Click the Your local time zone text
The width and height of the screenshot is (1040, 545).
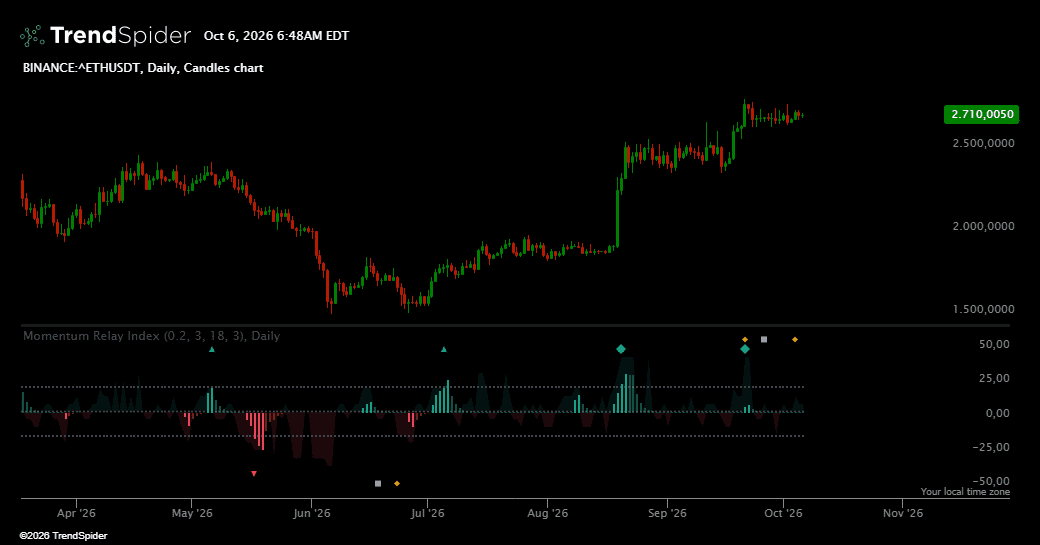coord(965,492)
